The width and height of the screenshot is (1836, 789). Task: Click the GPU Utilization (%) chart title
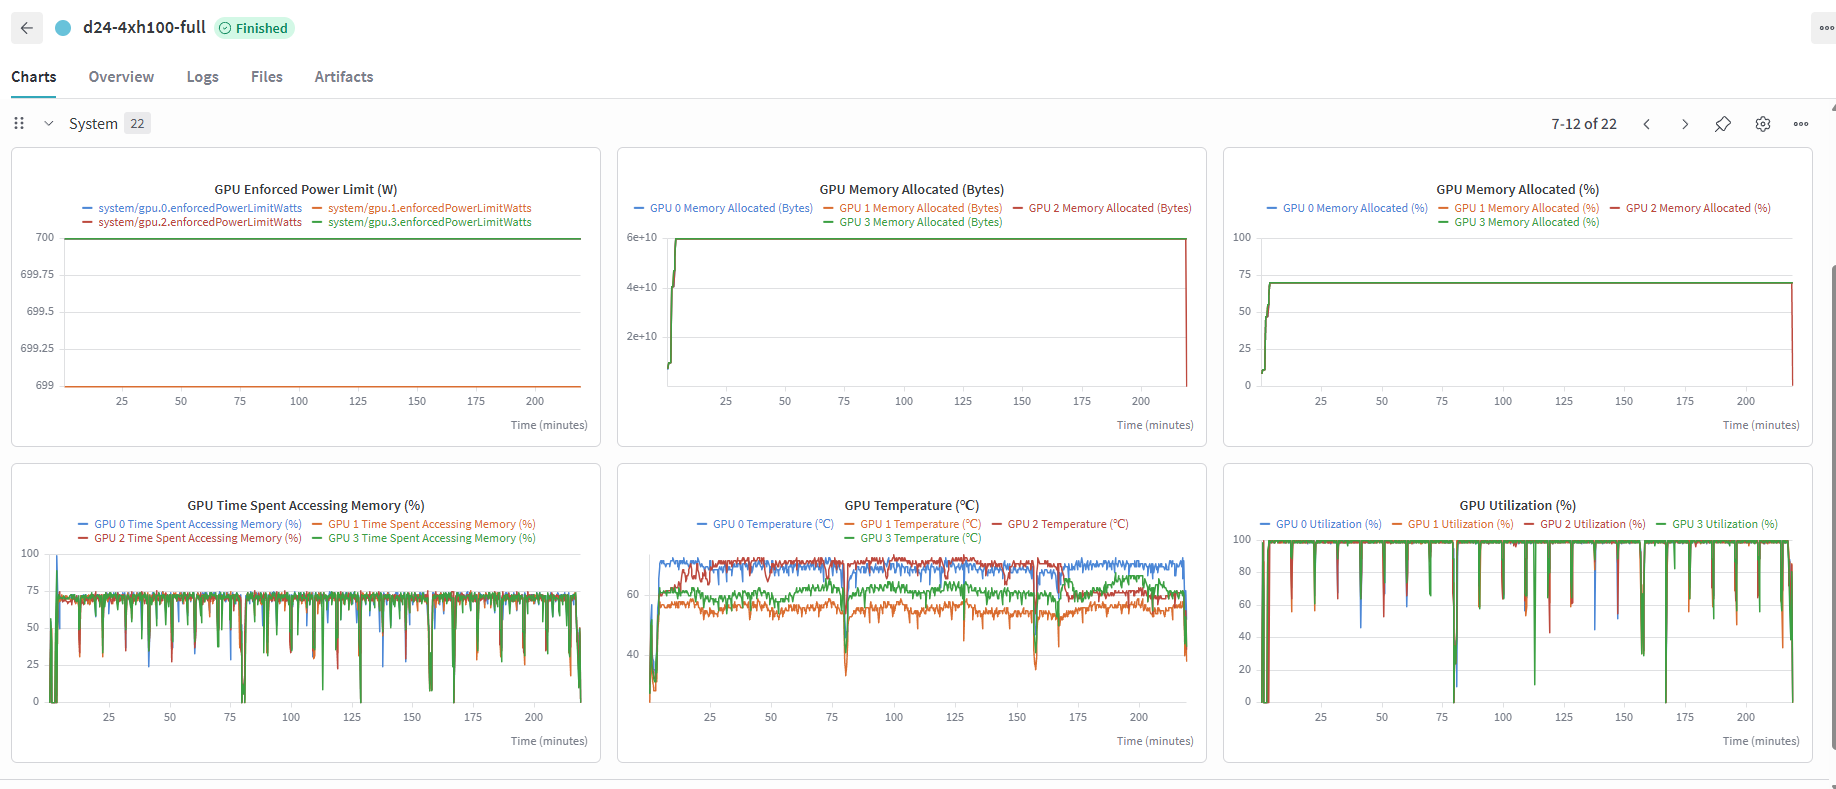1518,505
